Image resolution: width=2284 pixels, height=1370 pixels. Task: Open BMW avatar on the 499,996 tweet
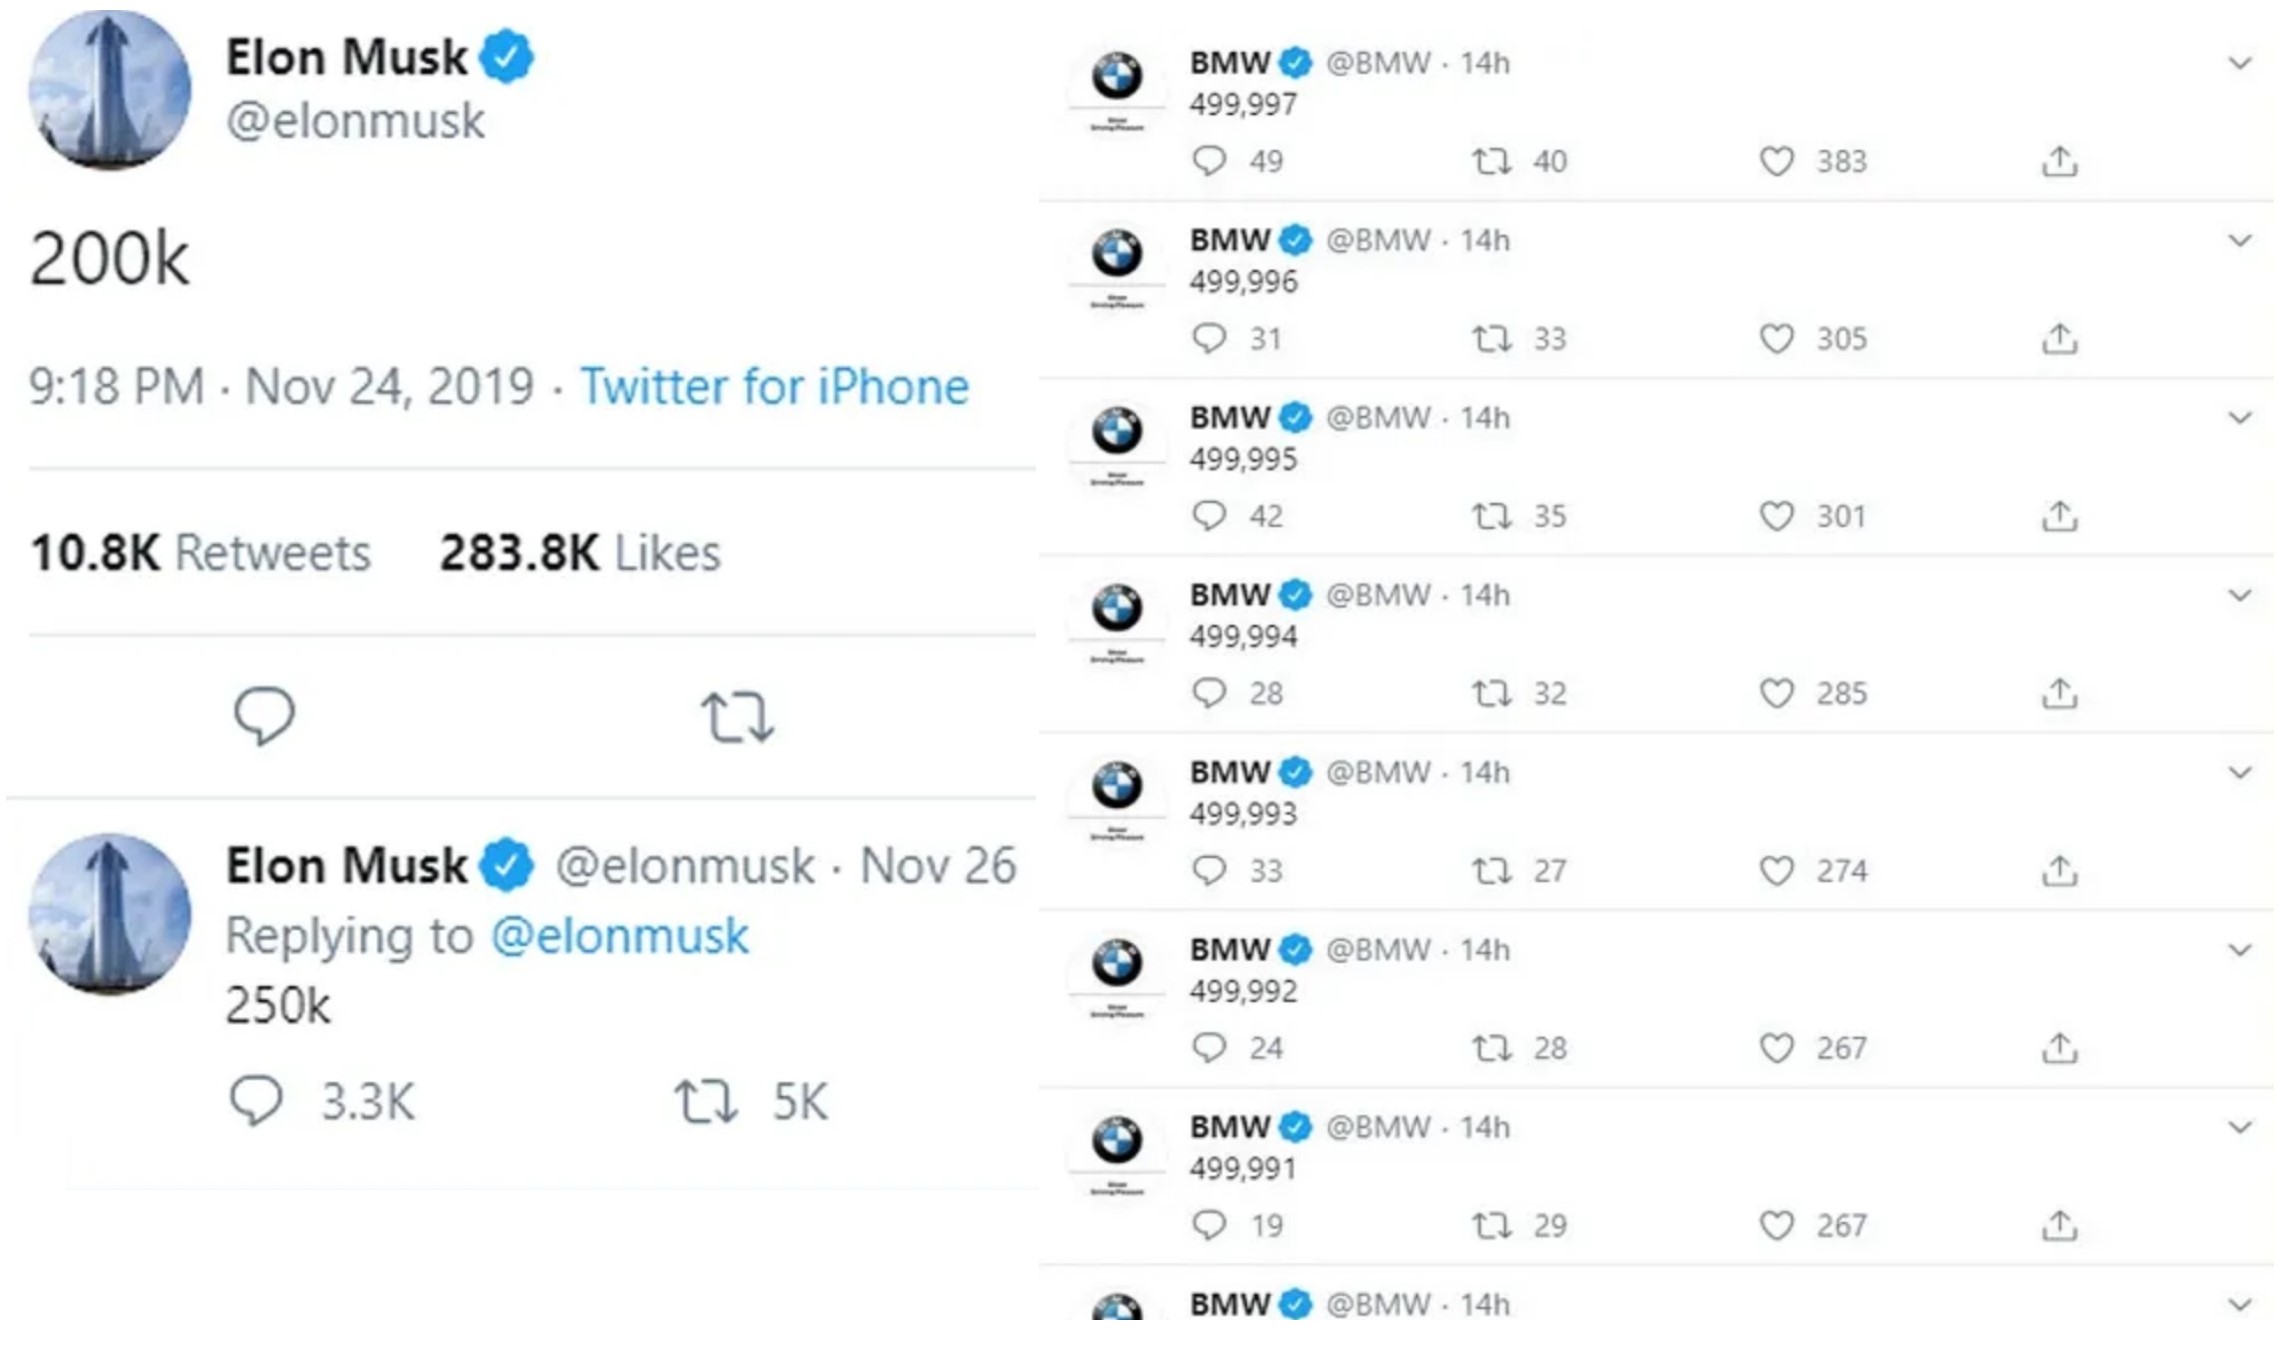coord(1117,254)
